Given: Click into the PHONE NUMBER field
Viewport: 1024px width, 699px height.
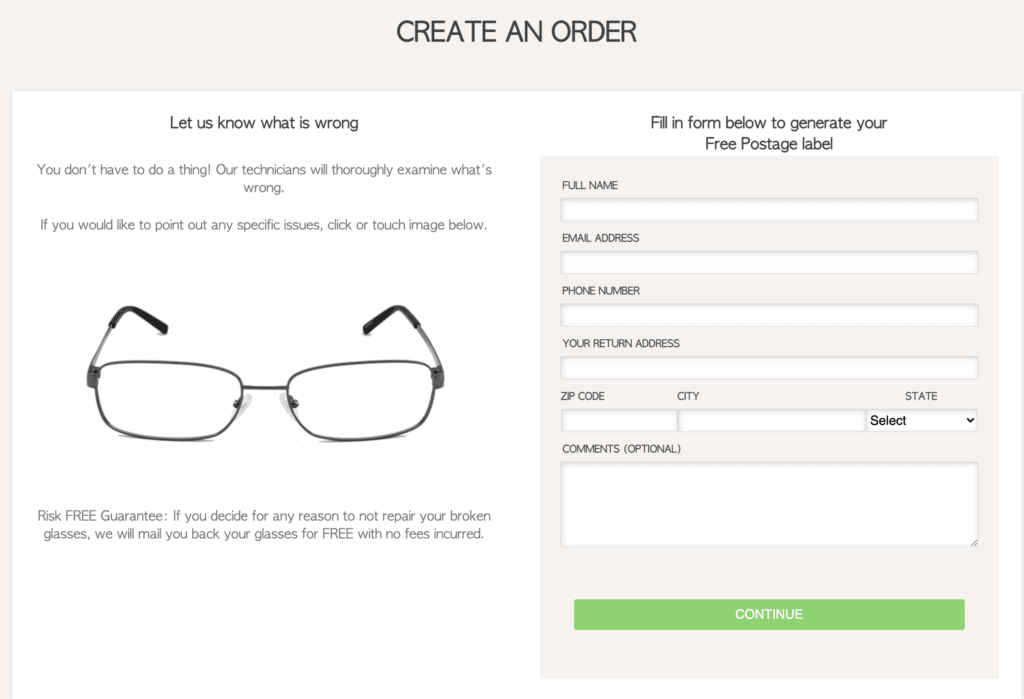Looking at the screenshot, I should [x=768, y=314].
